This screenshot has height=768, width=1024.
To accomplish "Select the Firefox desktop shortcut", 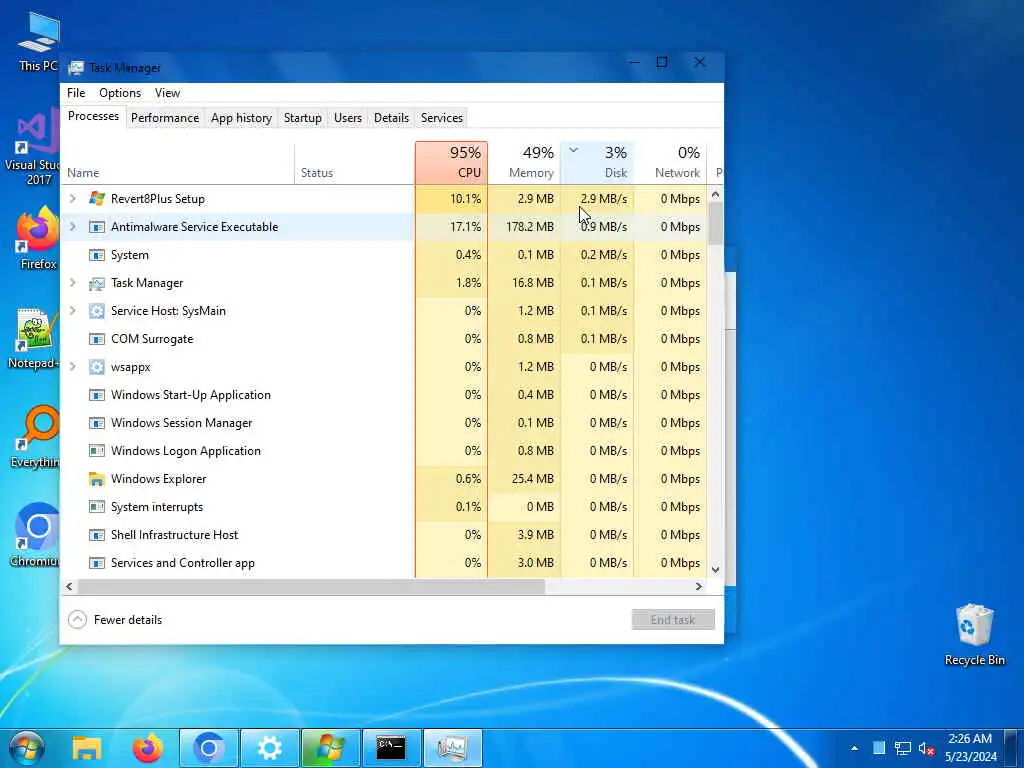I will (37, 238).
